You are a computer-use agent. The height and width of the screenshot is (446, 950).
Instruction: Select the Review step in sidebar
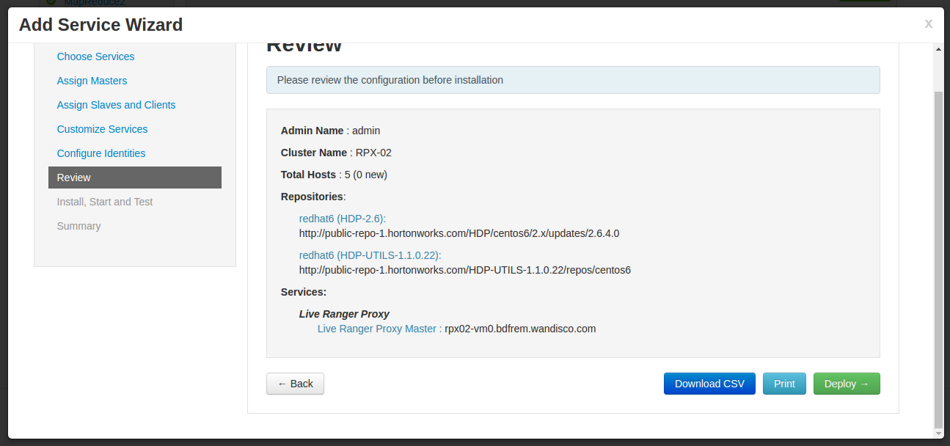tap(135, 178)
